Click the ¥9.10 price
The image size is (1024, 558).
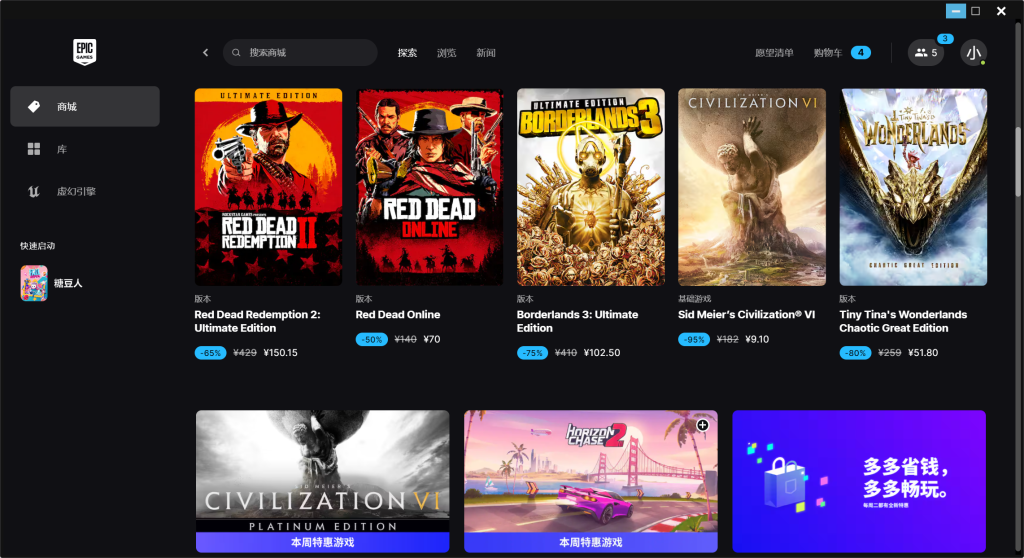(757, 339)
